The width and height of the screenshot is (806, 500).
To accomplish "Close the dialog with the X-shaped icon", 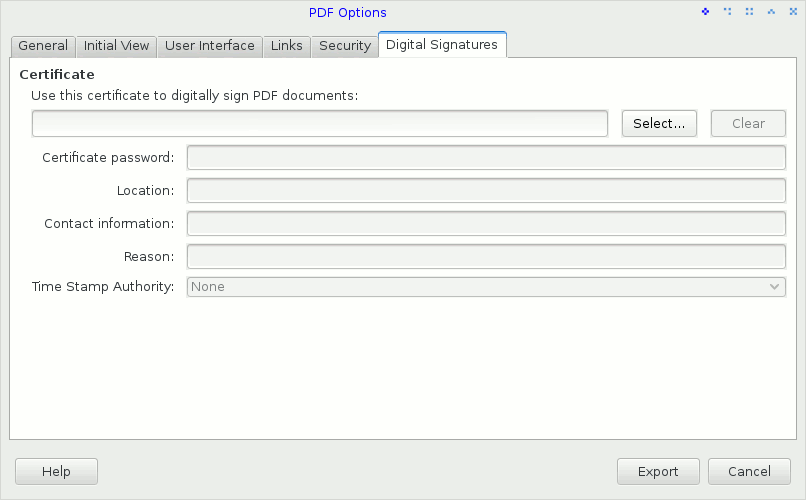I will click(791, 12).
